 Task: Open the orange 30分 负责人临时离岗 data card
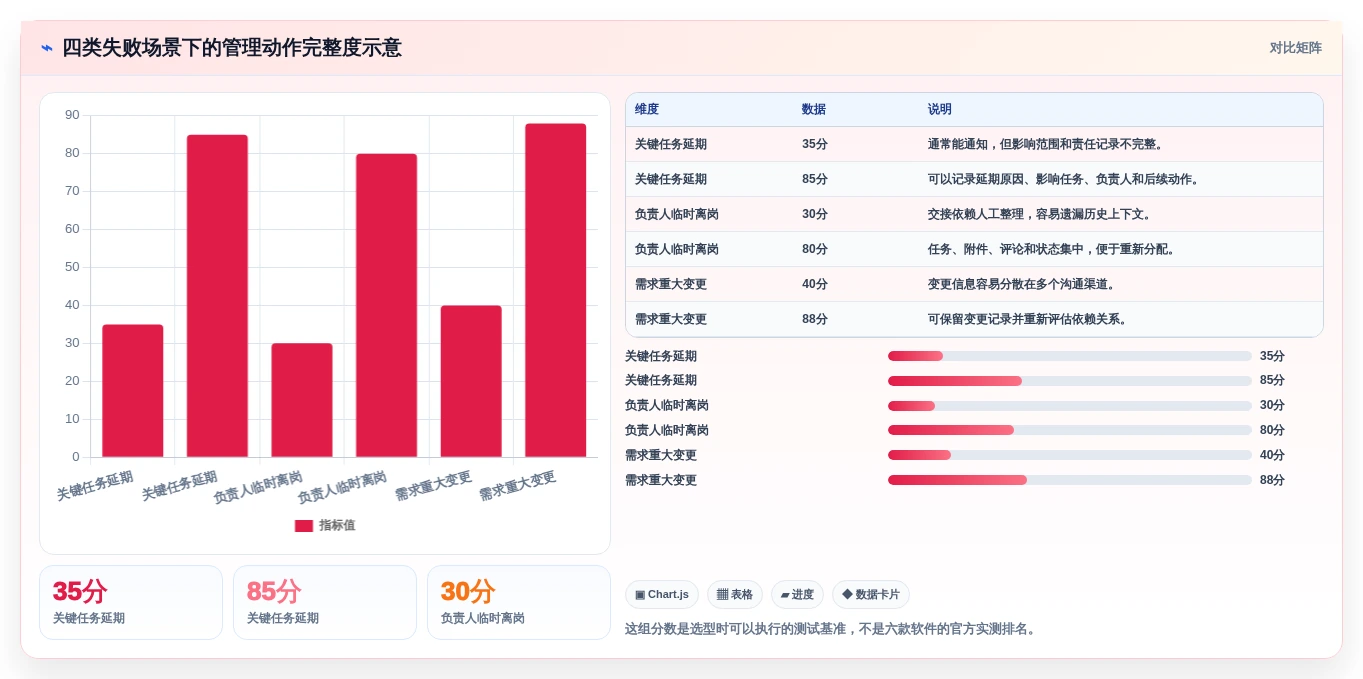click(519, 602)
